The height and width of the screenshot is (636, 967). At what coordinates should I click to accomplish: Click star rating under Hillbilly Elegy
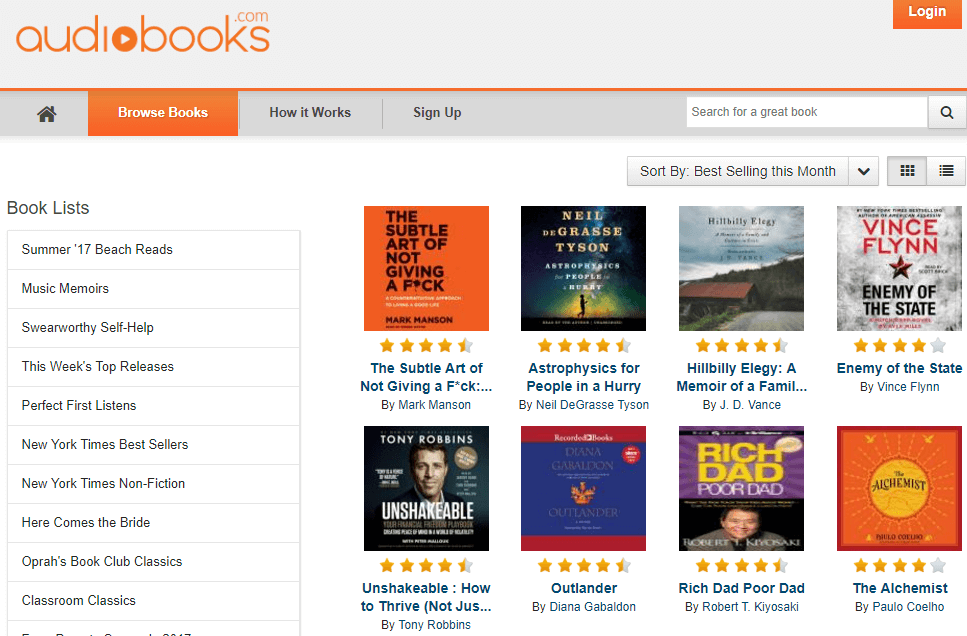pyautogui.click(x=741, y=345)
